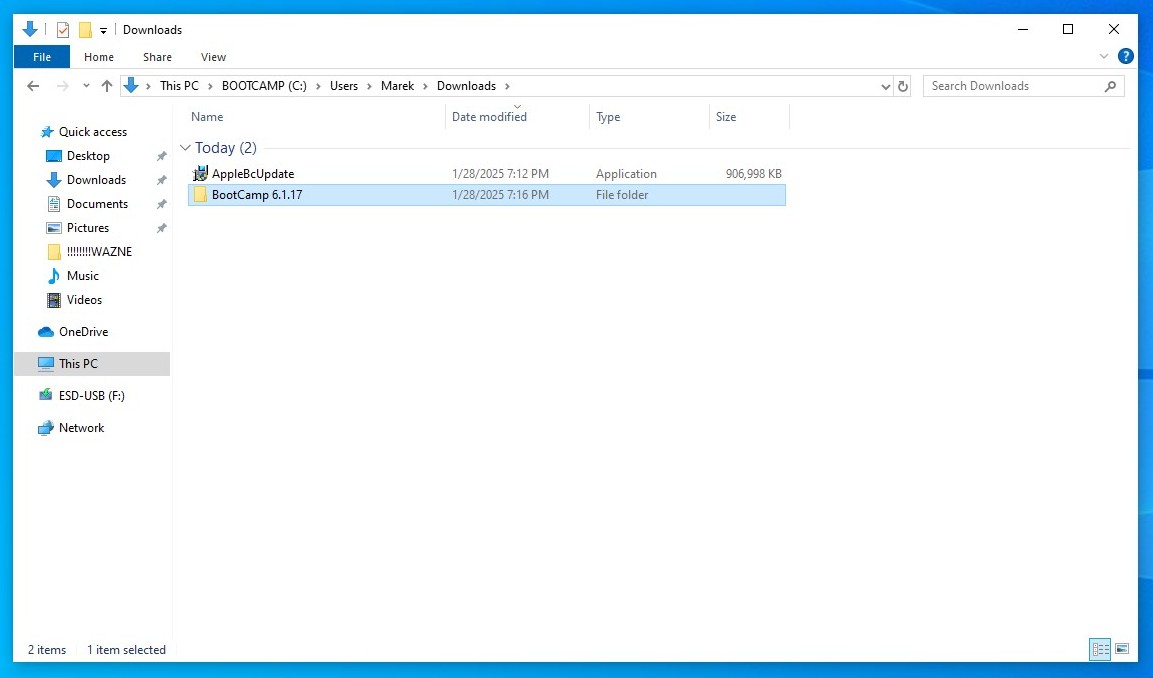Open the Help question mark icon
This screenshot has height=678, width=1153.
coord(1125,57)
